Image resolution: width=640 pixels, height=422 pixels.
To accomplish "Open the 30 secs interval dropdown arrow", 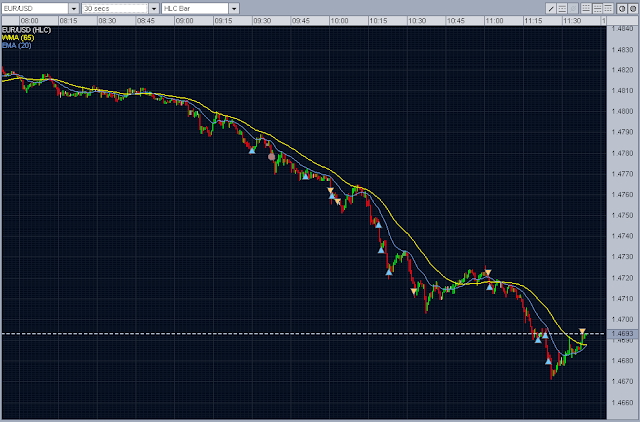I will click(154, 8).
